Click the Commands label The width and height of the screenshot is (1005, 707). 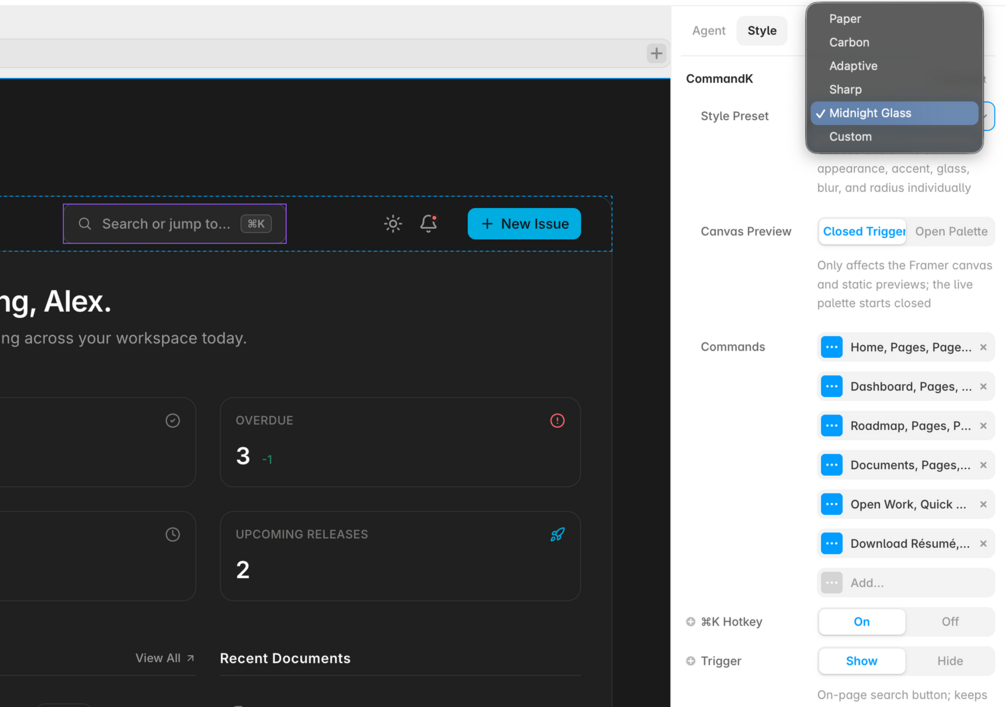[x=733, y=347]
